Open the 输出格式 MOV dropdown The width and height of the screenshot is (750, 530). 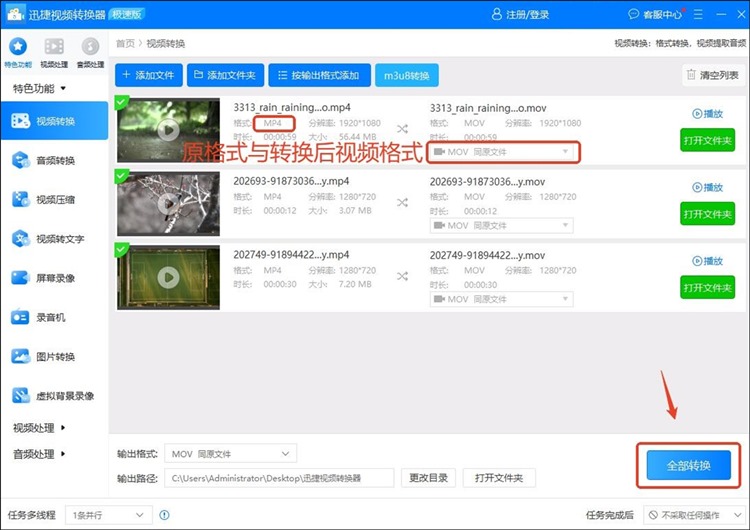231,453
